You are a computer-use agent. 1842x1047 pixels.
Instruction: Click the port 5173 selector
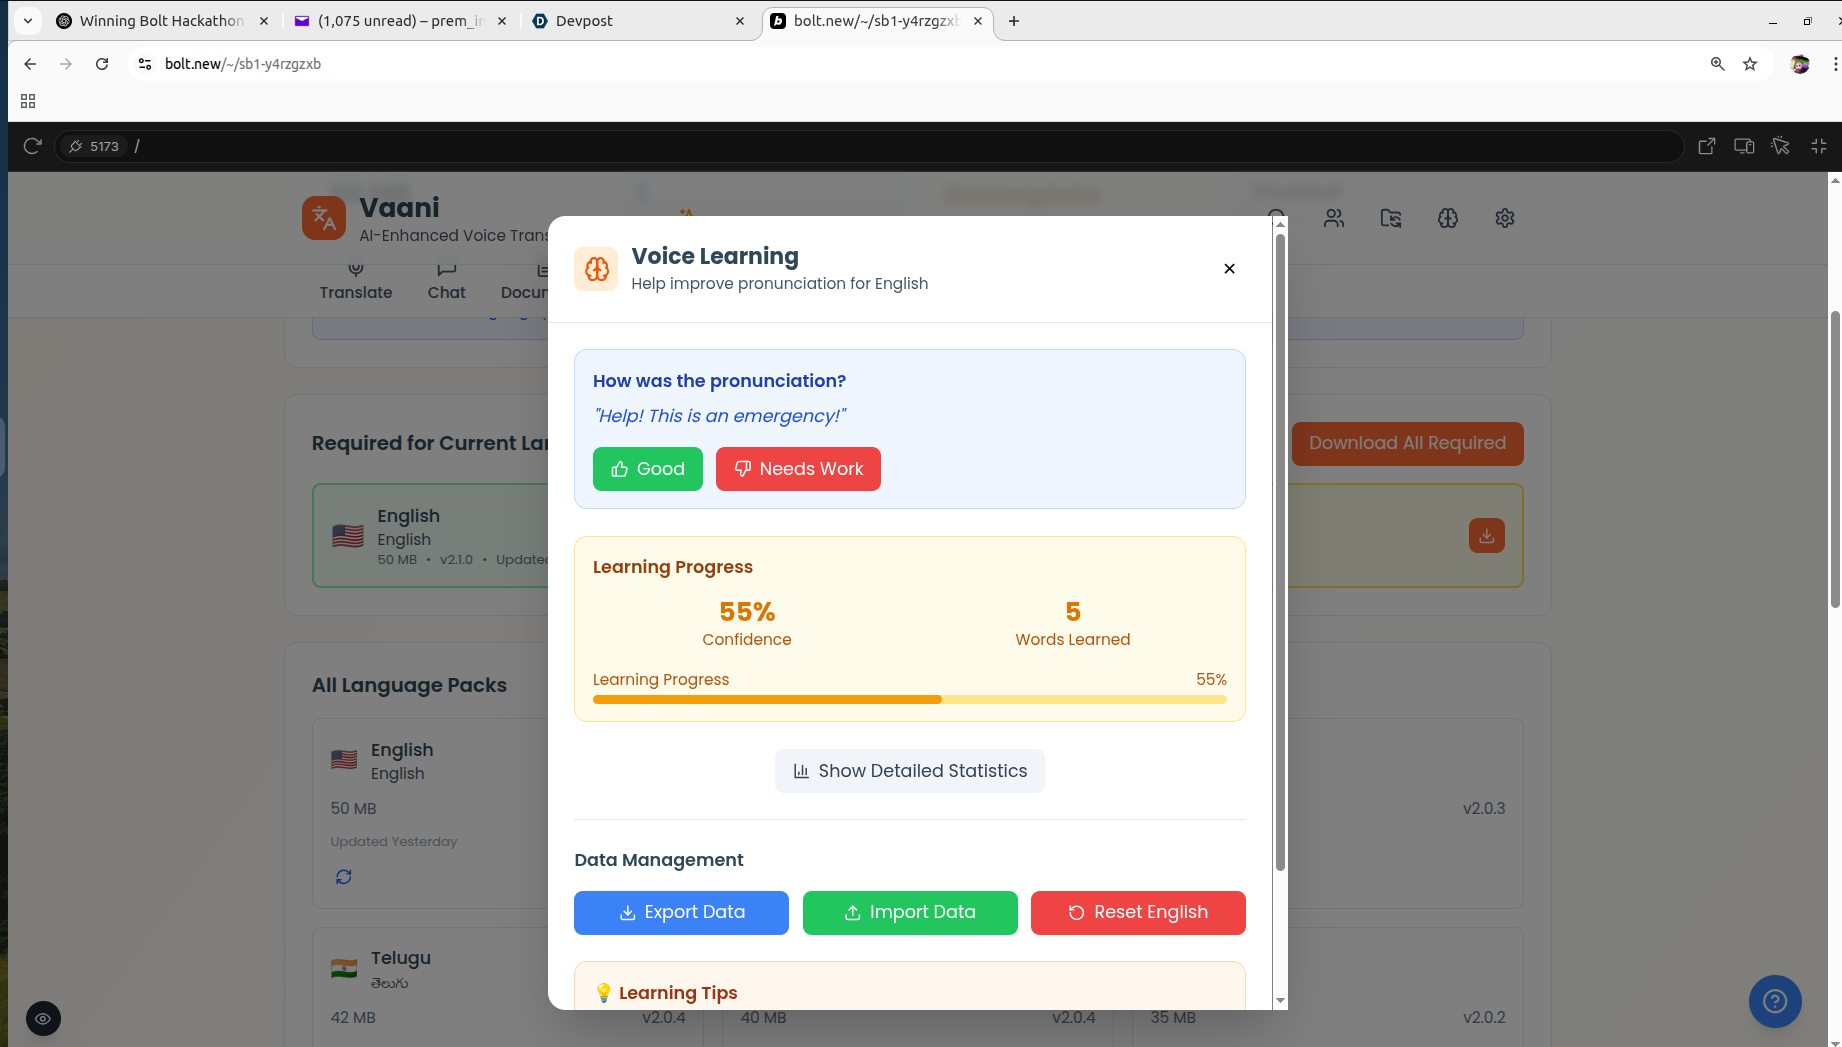pos(94,146)
